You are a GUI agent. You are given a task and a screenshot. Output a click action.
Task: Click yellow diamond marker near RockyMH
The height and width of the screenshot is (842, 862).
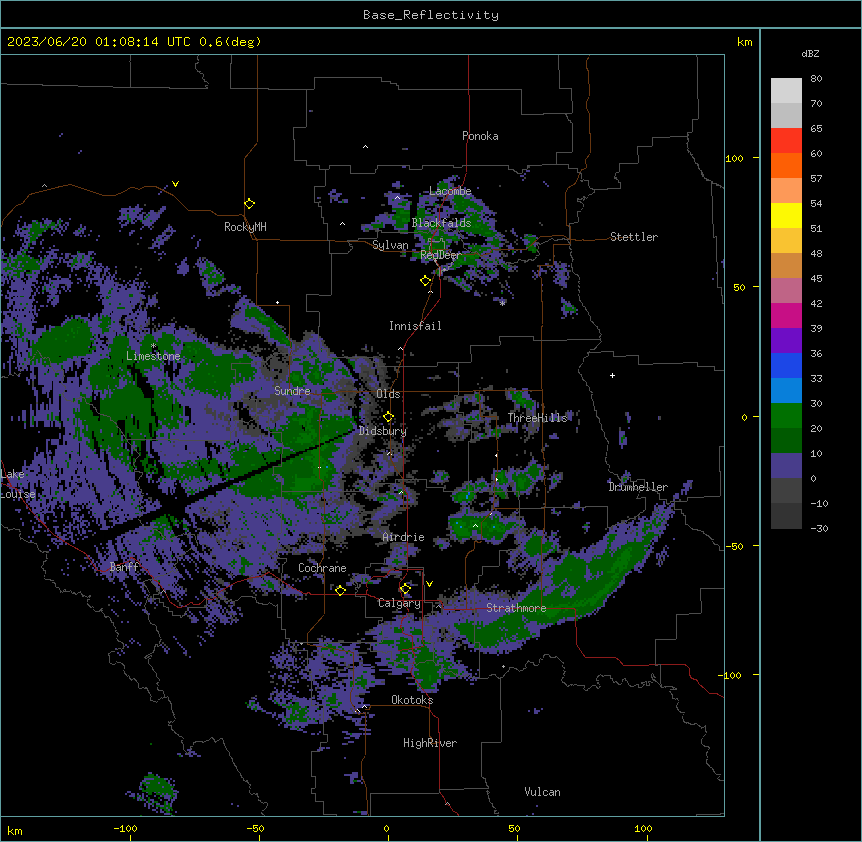pos(249,203)
